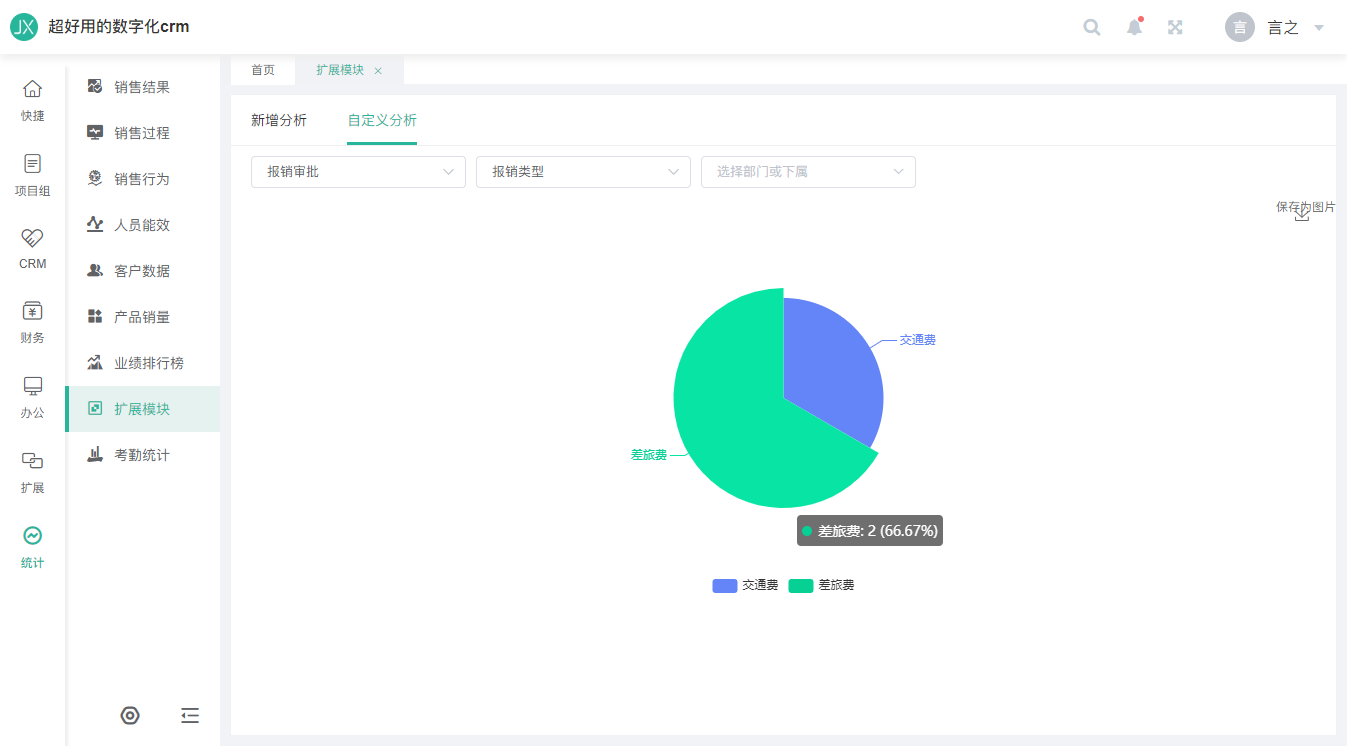Click the 客户数据 icon
1347x746 pixels.
pos(95,270)
